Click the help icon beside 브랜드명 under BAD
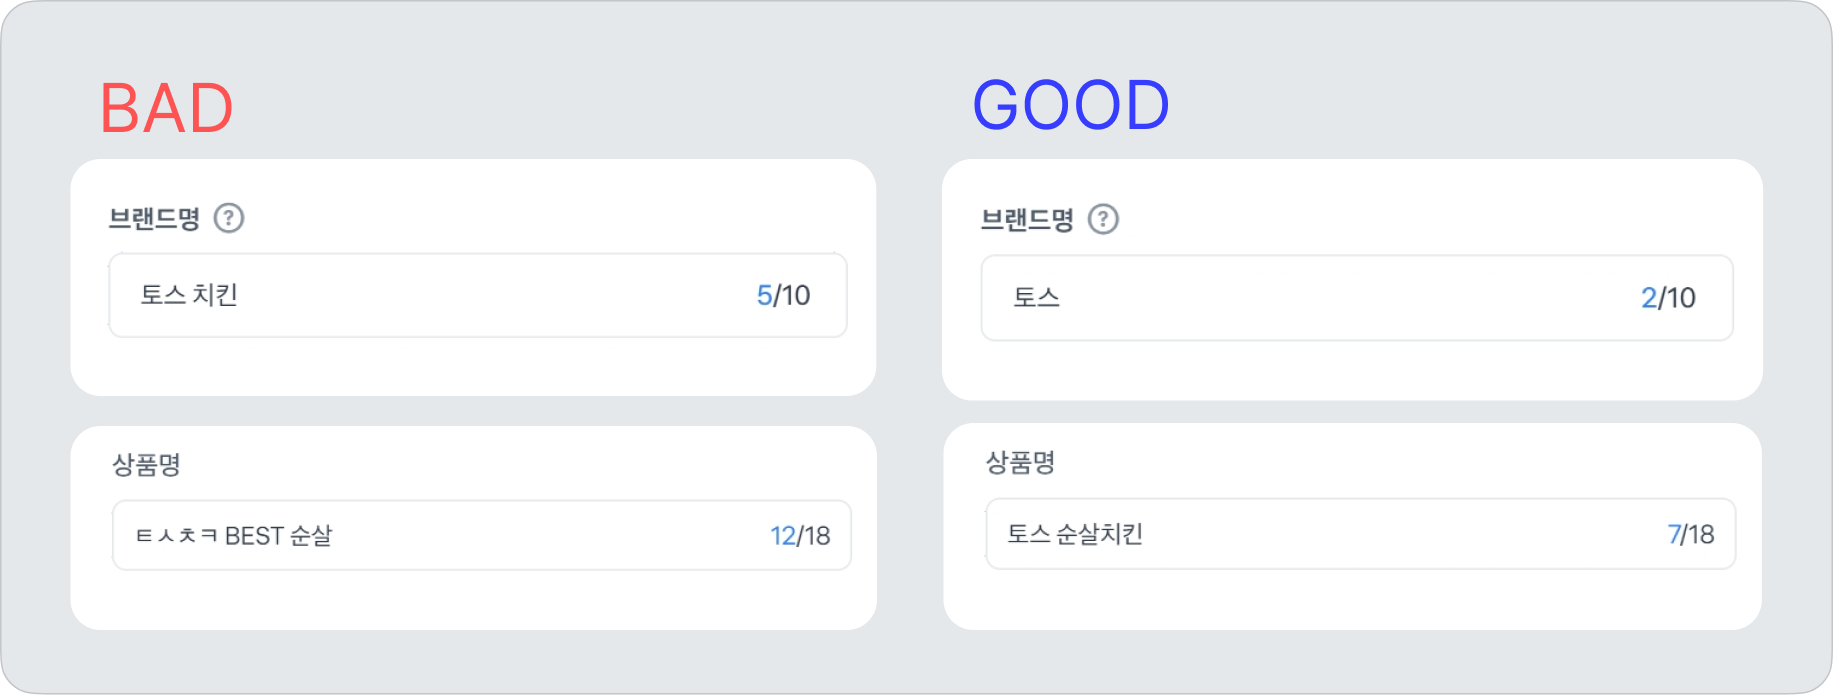This screenshot has width=1833, height=695. click(x=229, y=218)
